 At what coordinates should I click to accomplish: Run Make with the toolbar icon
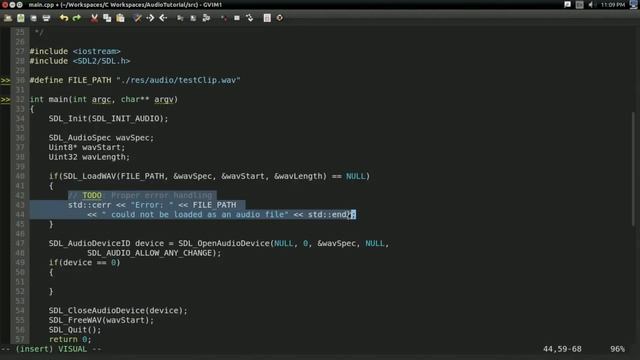click(224, 18)
